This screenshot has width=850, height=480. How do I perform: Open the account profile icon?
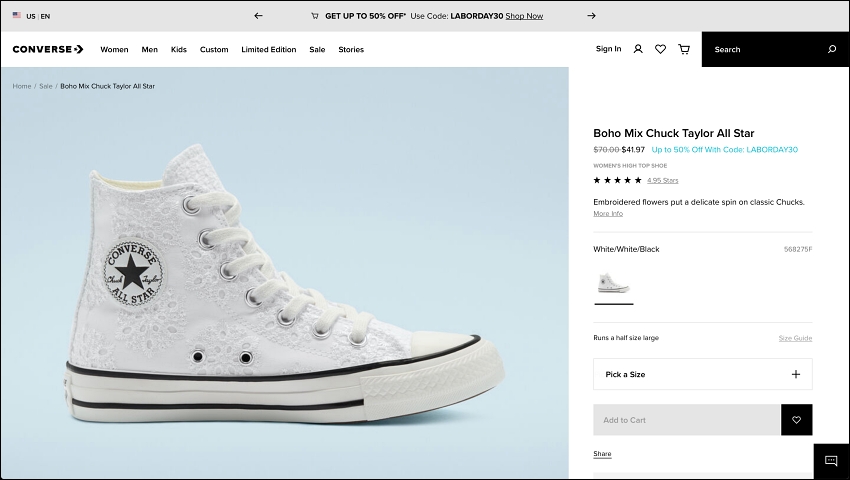point(638,49)
